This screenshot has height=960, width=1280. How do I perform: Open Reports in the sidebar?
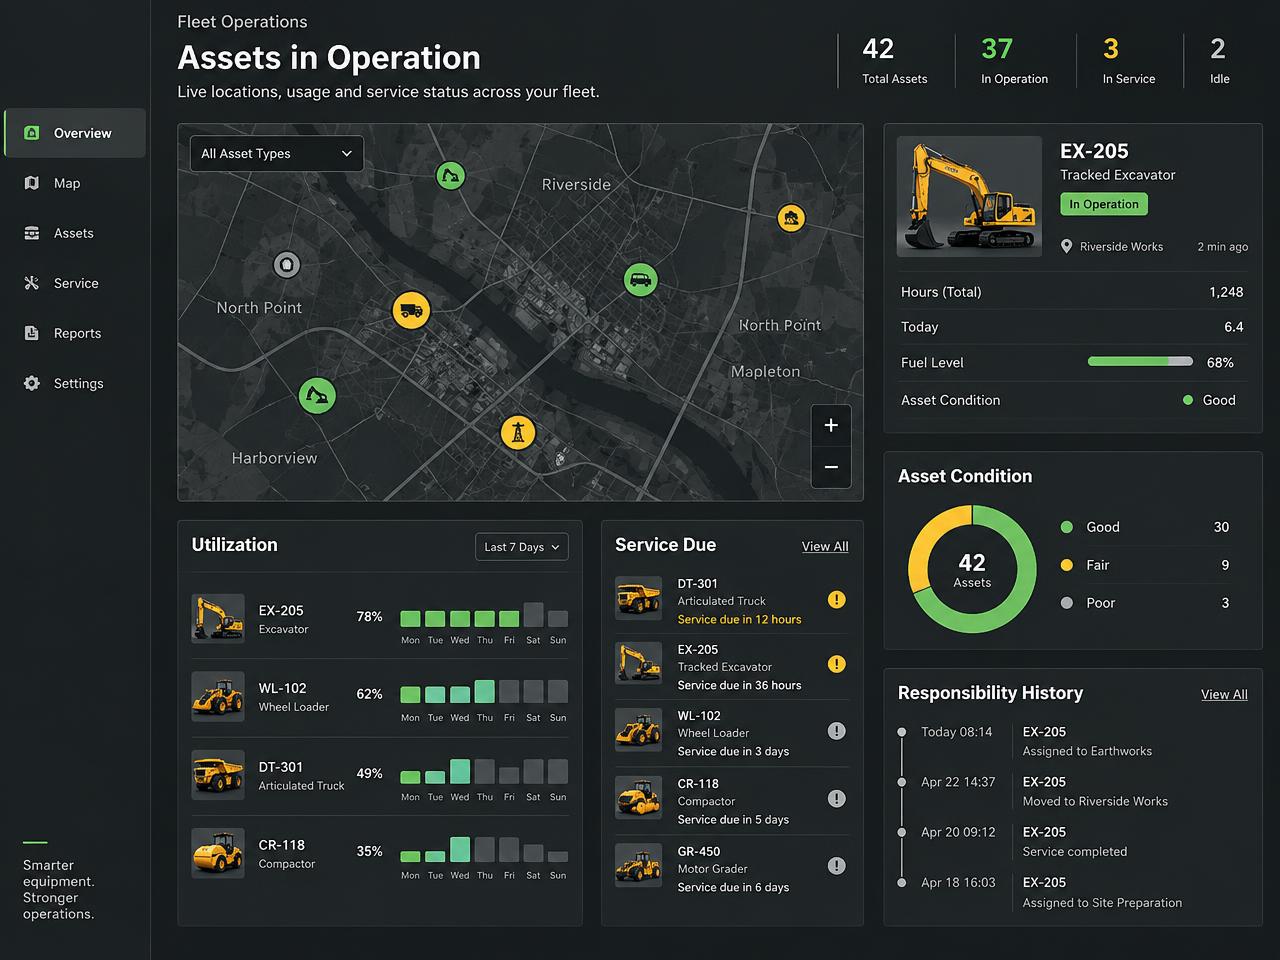click(75, 333)
